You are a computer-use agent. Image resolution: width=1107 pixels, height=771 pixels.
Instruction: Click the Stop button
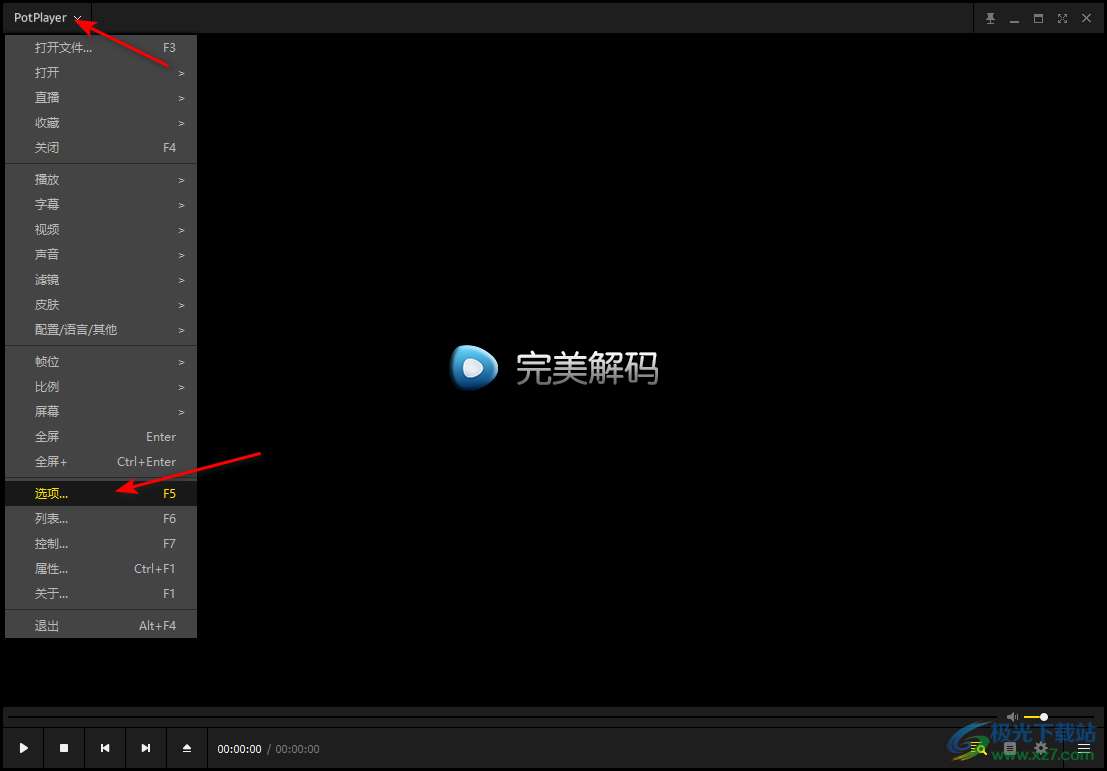click(x=64, y=748)
